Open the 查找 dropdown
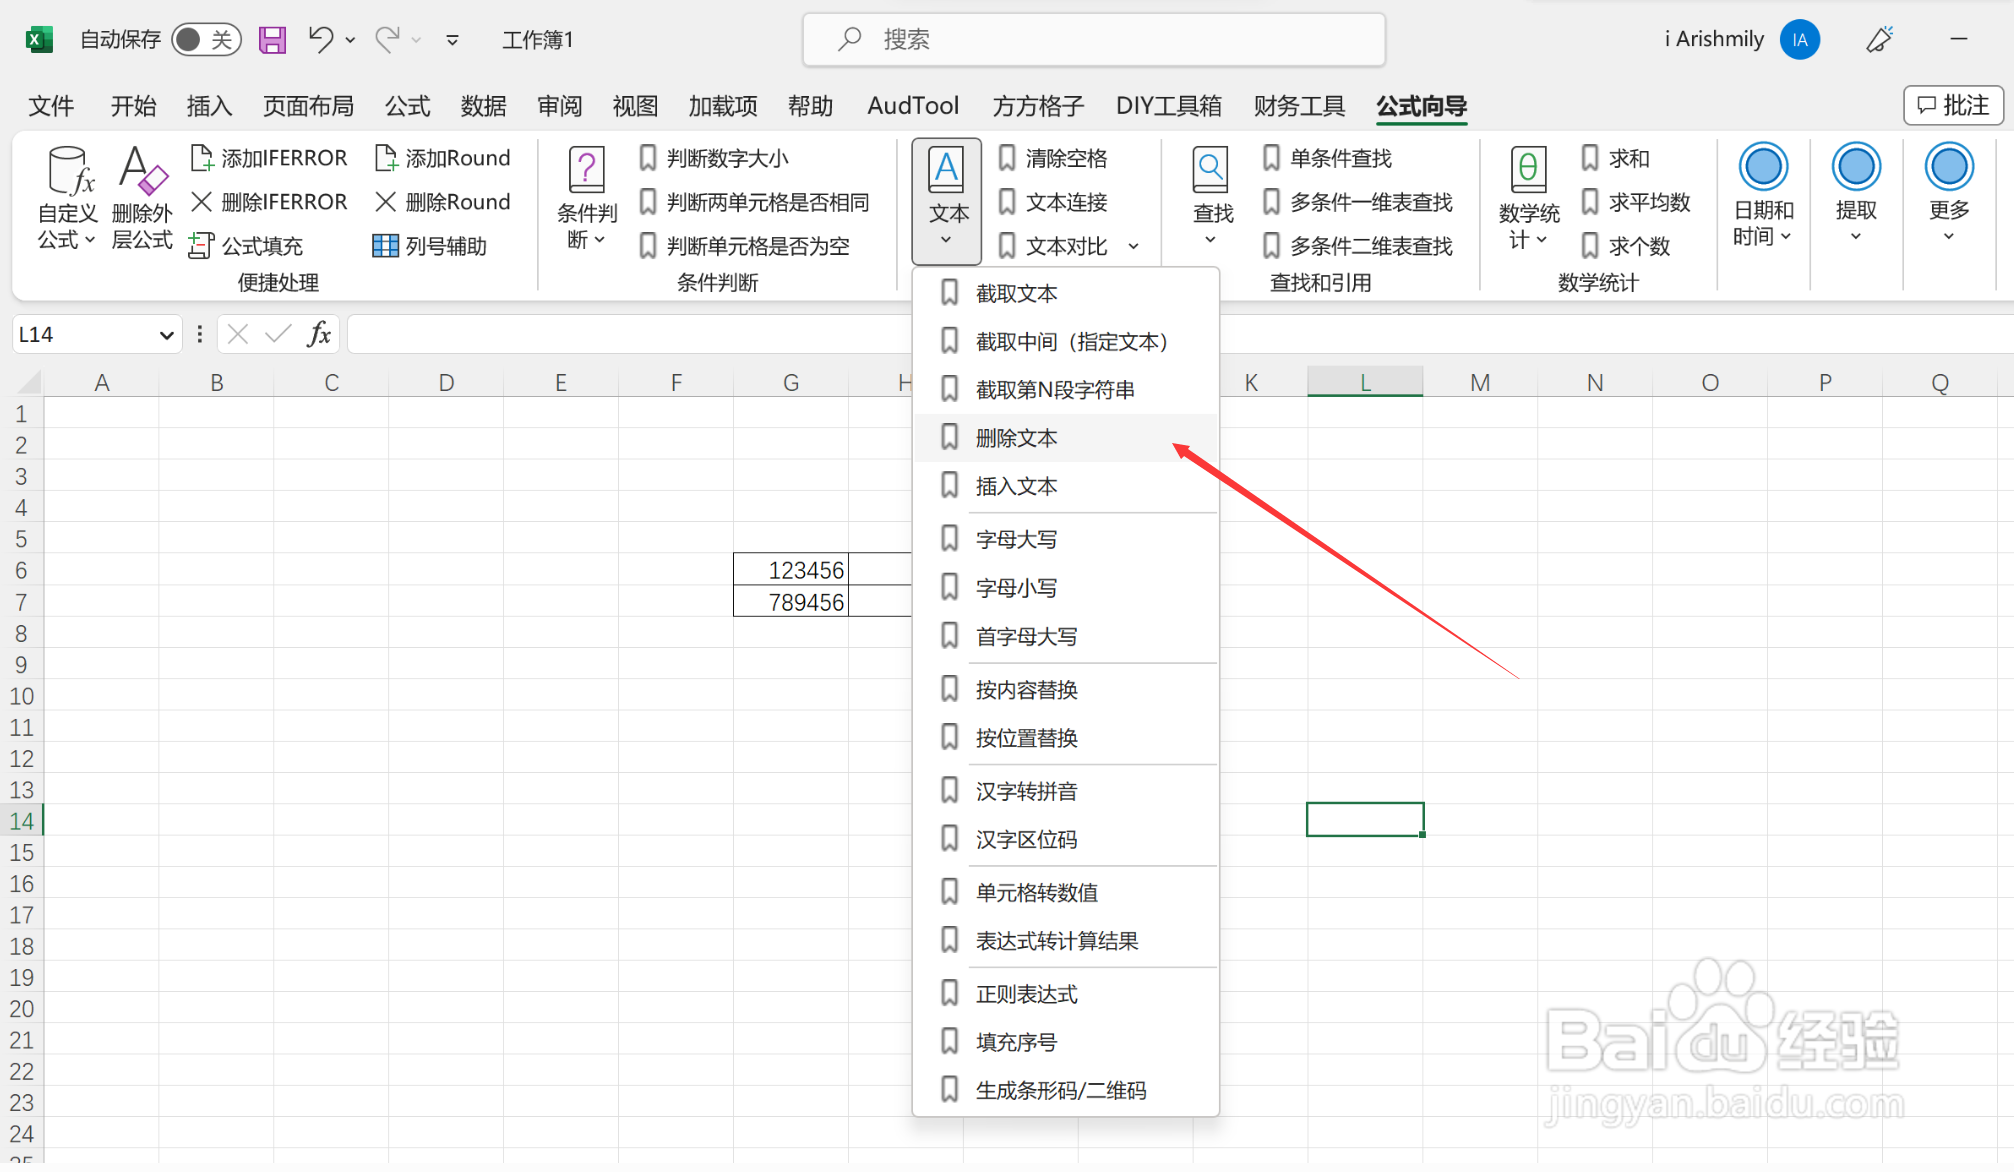This screenshot has height=1172, width=2014. [x=1211, y=198]
